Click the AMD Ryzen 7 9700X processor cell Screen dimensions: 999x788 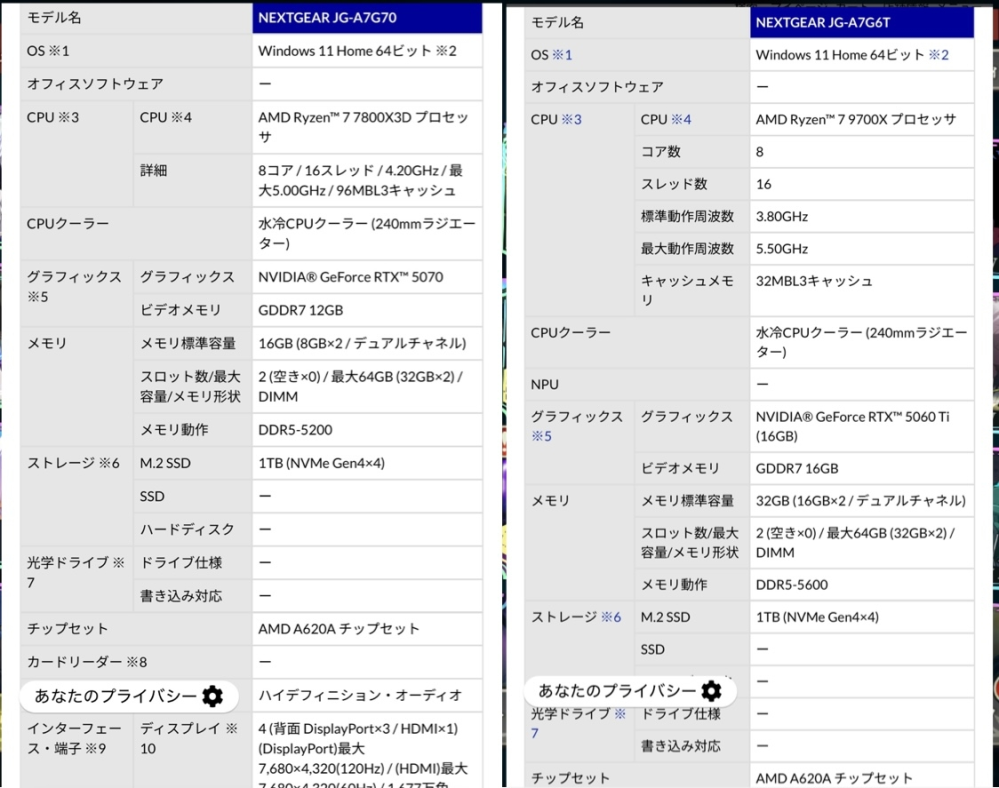(x=861, y=120)
